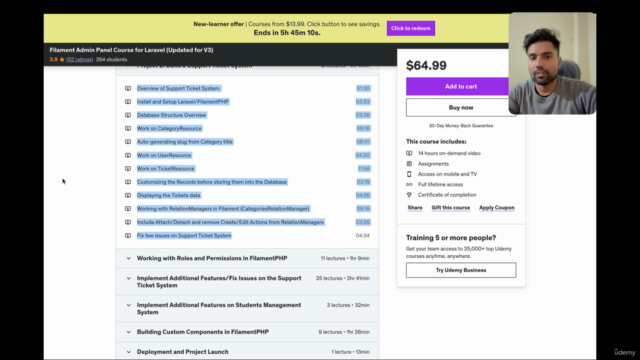Click video icon beside Working with RelationManagers lecture
The height and width of the screenshot is (360, 640).
[x=128, y=209]
